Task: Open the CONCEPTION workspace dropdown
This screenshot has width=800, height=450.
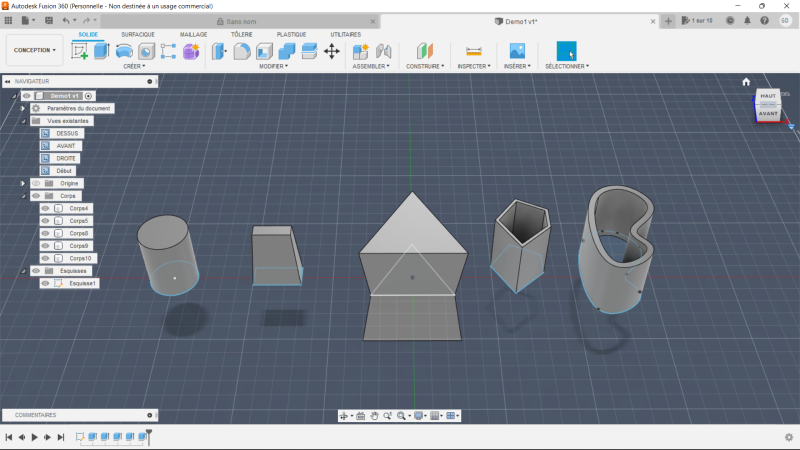Action: [35, 50]
